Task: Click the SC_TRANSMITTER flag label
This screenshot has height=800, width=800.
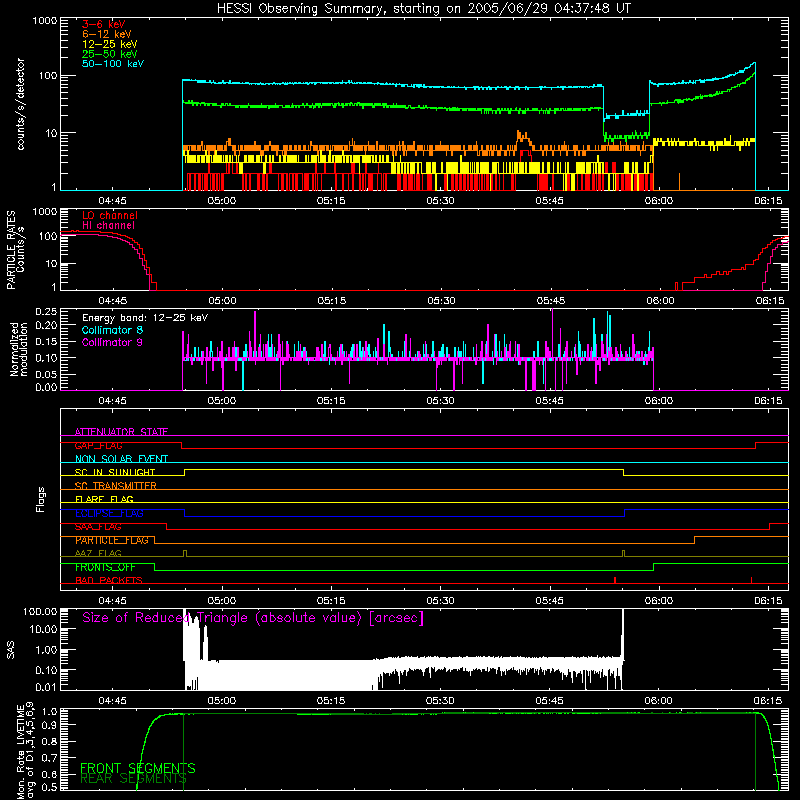Action: [116, 486]
